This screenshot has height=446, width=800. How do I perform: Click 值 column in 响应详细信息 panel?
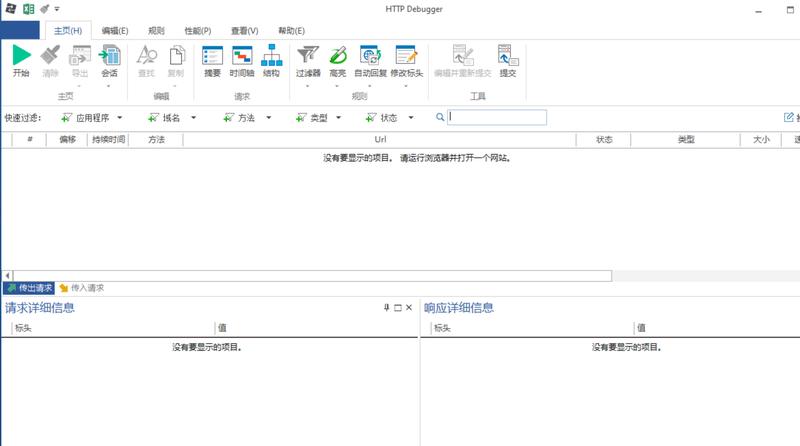pyautogui.click(x=717, y=328)
